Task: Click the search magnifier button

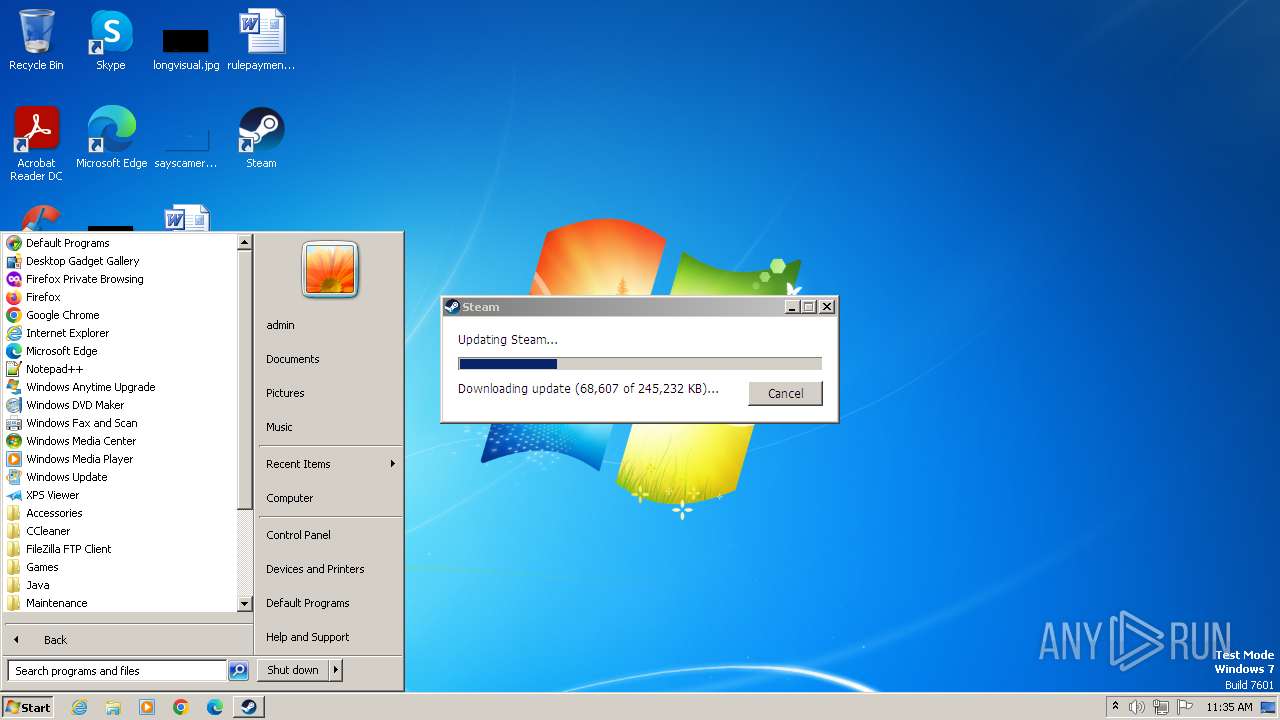Action: pos(238,671)
